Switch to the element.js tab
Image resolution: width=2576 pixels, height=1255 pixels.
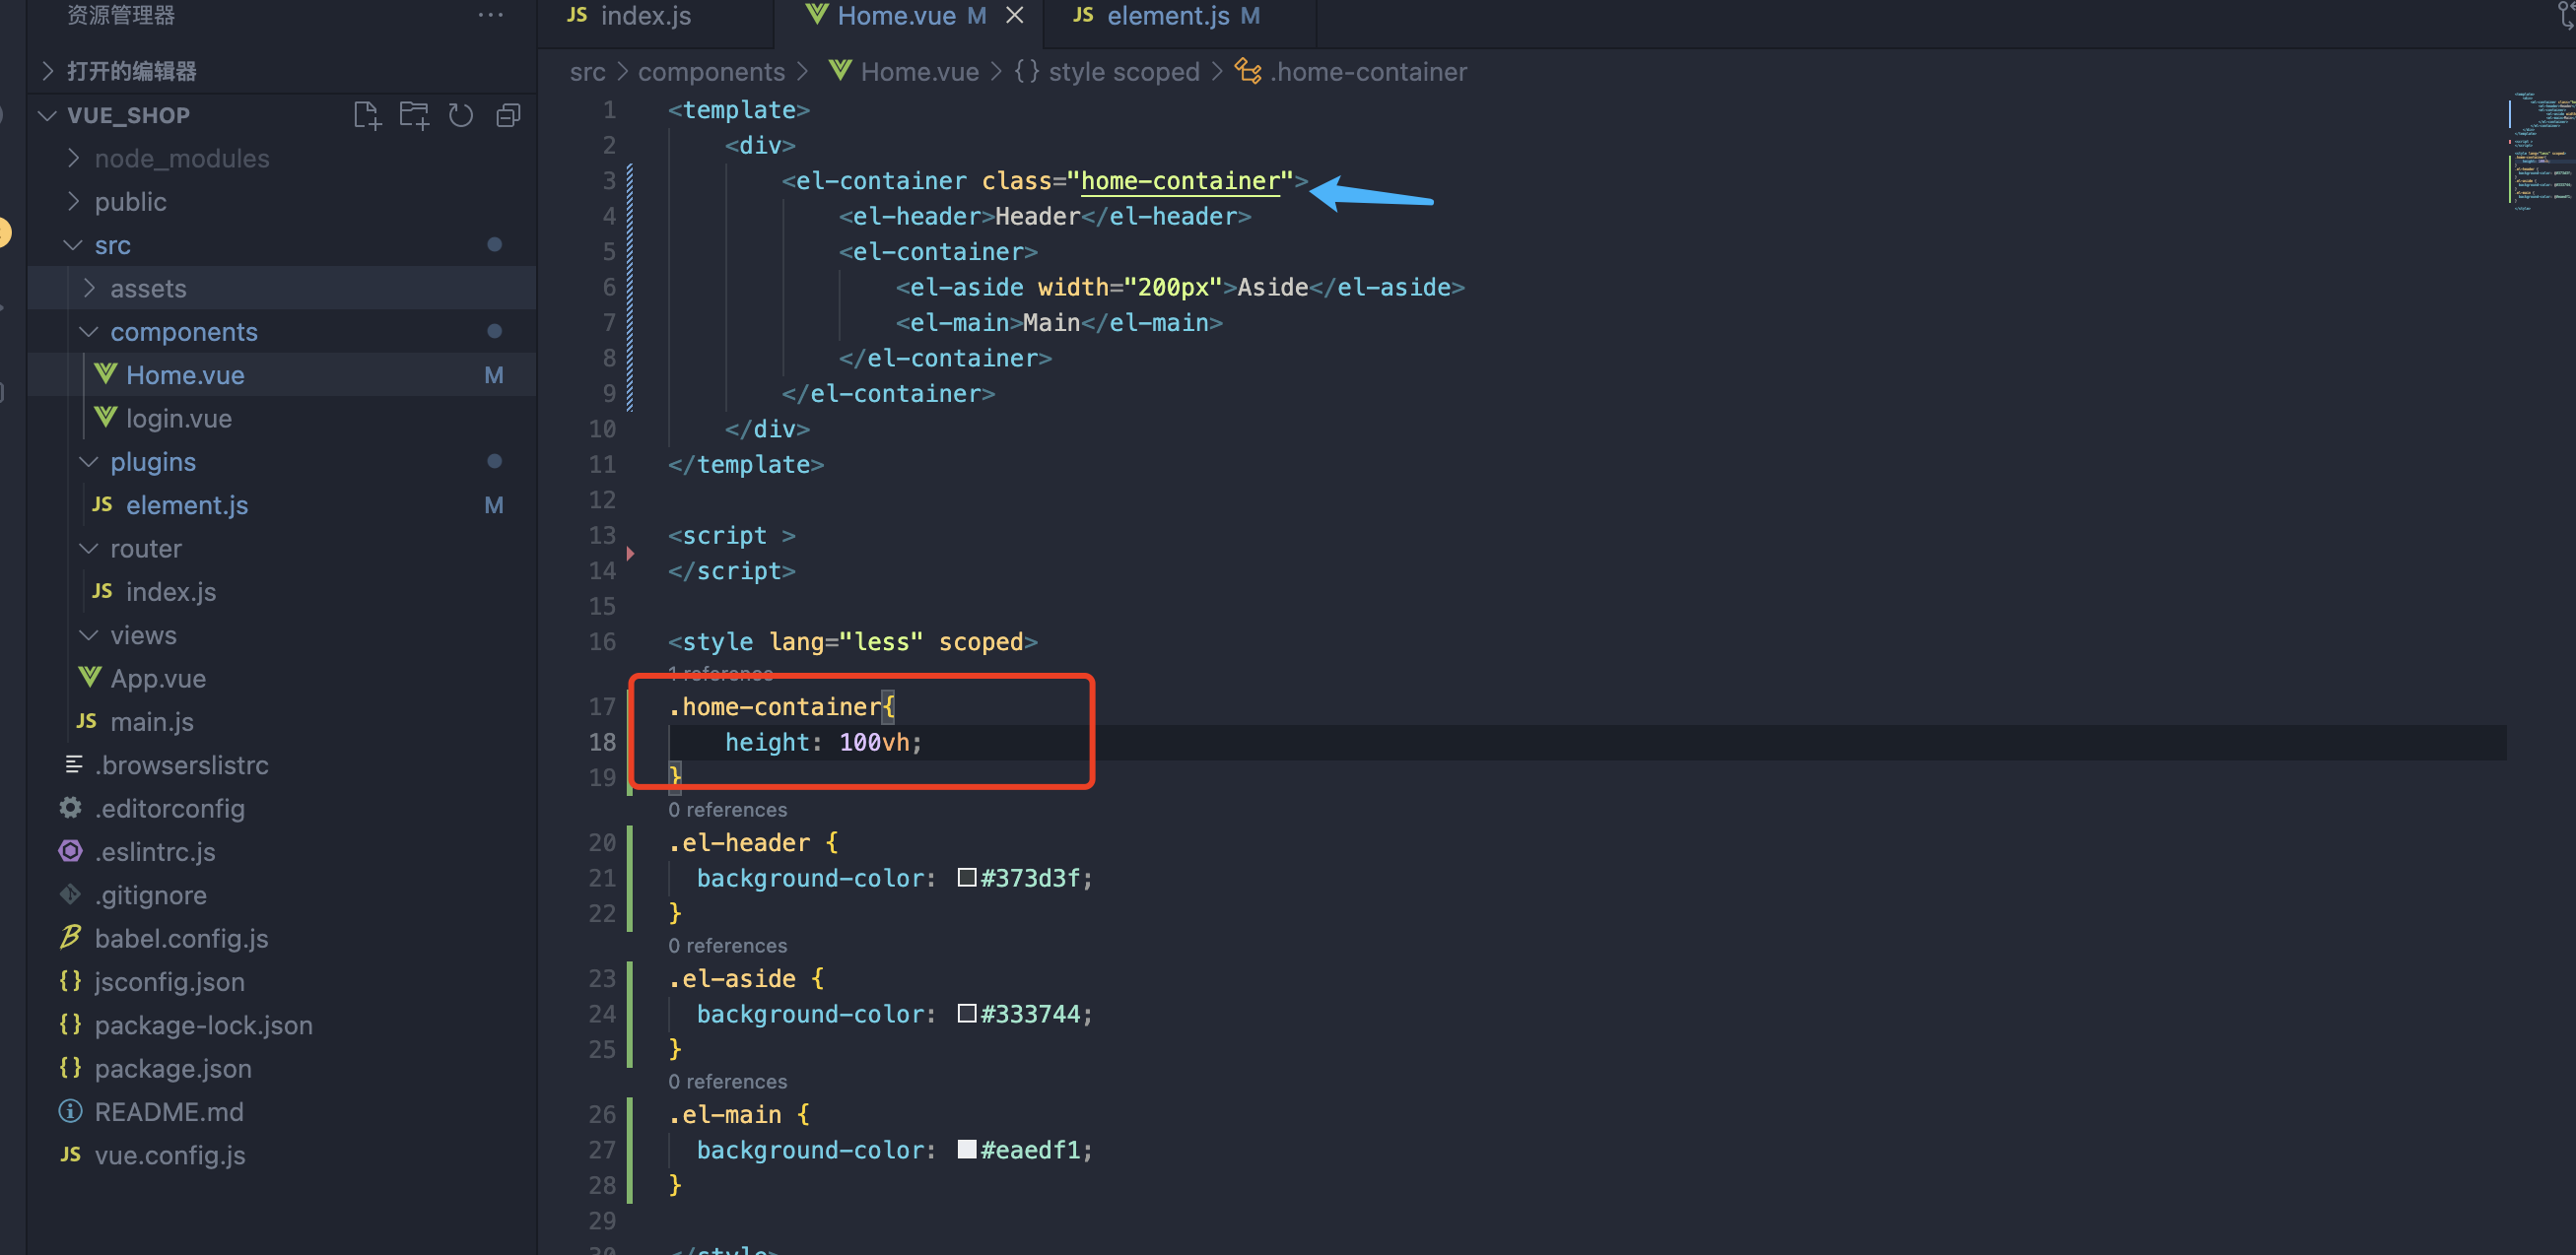tap(1167, 15)
